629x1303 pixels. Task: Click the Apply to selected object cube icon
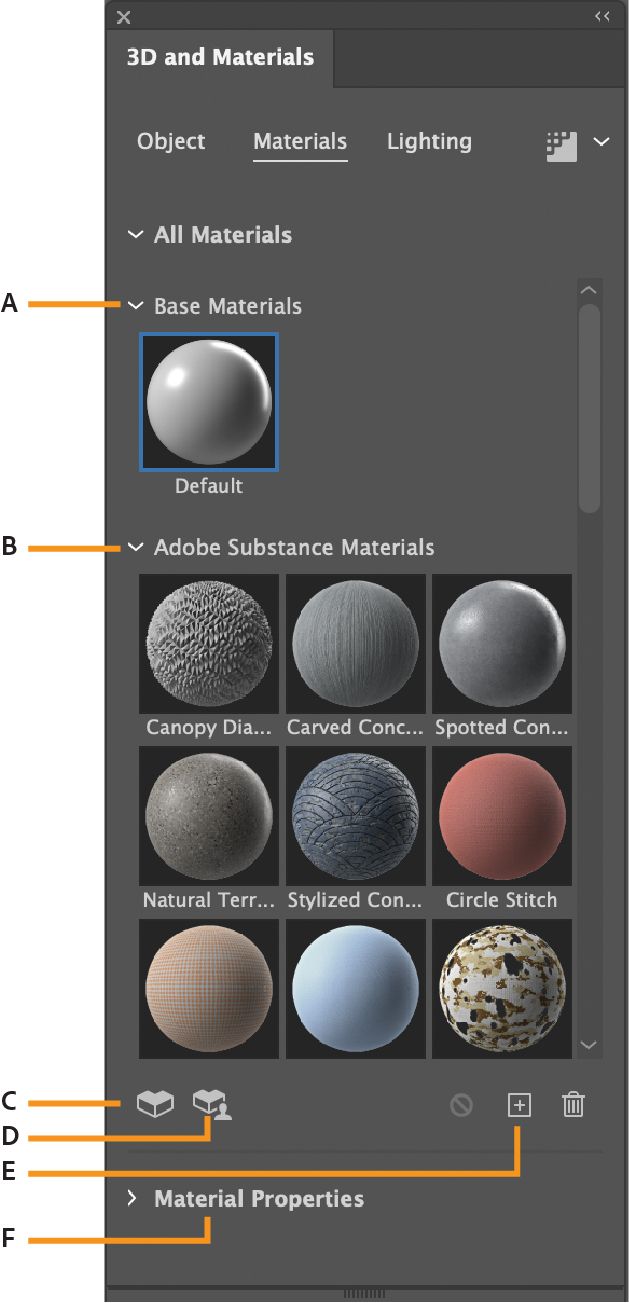coord(155,1103)
